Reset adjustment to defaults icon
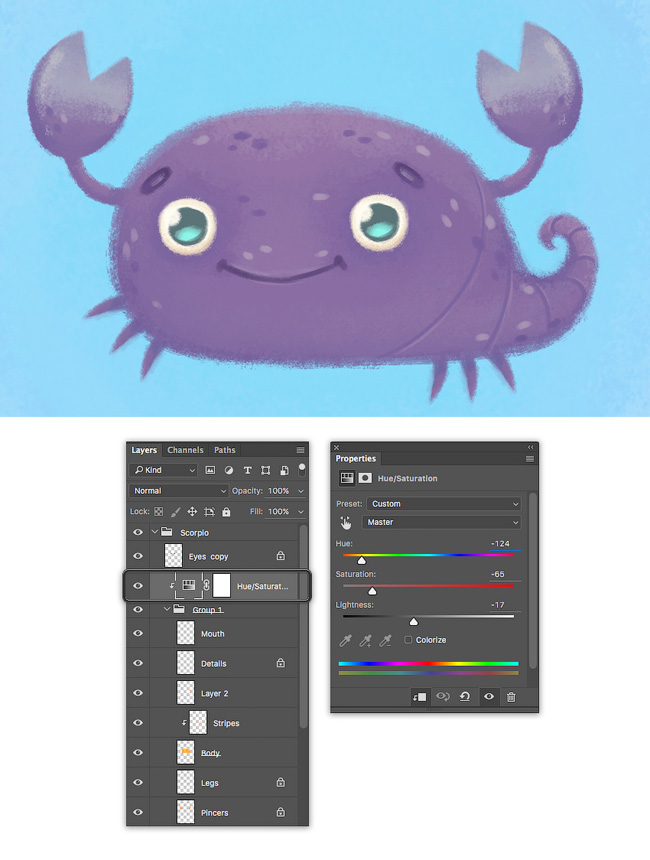Screen dimensions: 650x860 465,697
